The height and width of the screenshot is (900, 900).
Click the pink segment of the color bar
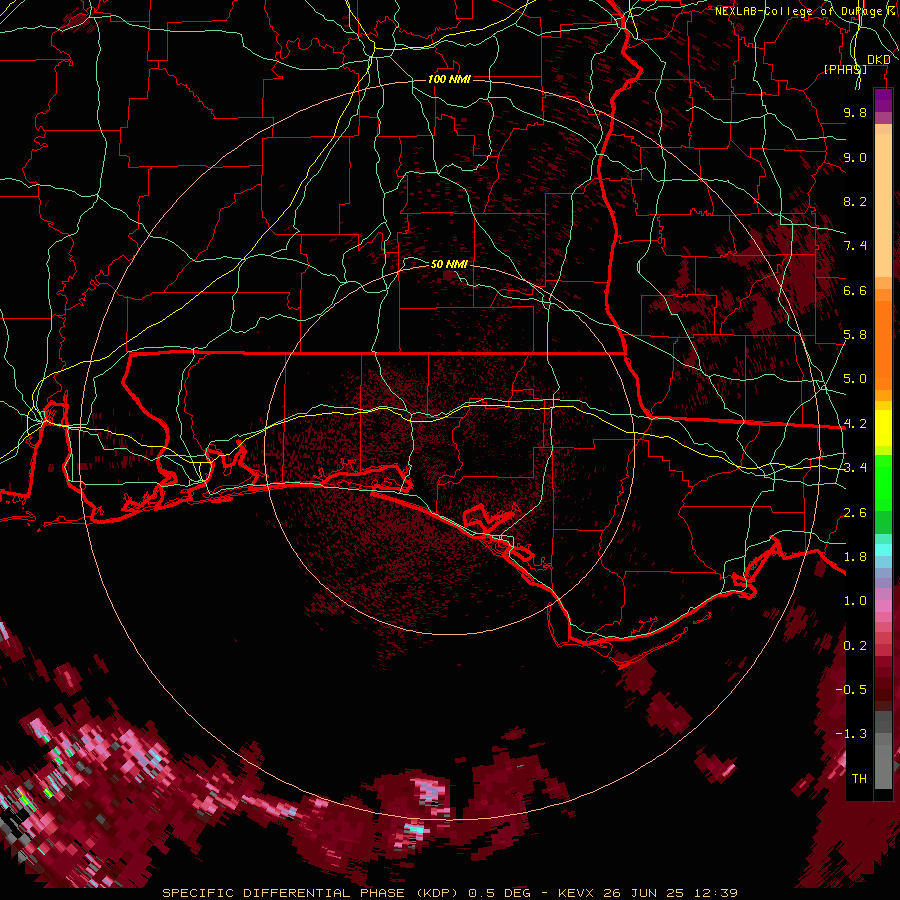(883, 606)
